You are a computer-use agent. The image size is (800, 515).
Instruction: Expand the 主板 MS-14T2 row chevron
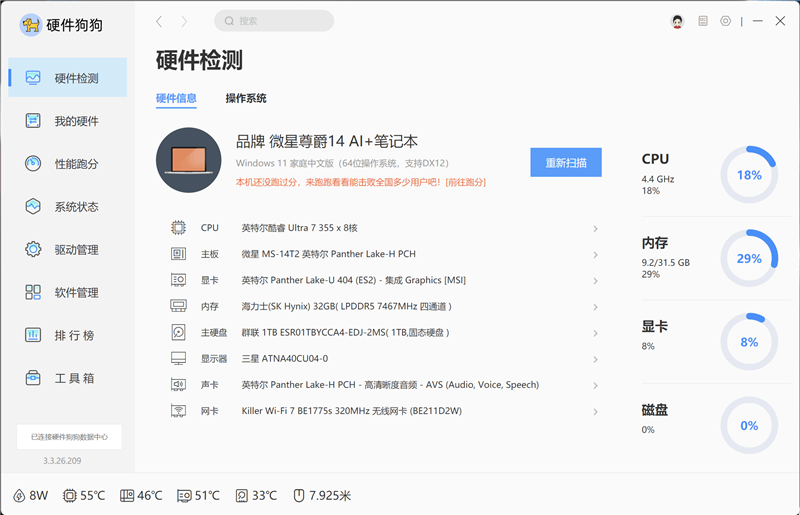click(595, 254)
